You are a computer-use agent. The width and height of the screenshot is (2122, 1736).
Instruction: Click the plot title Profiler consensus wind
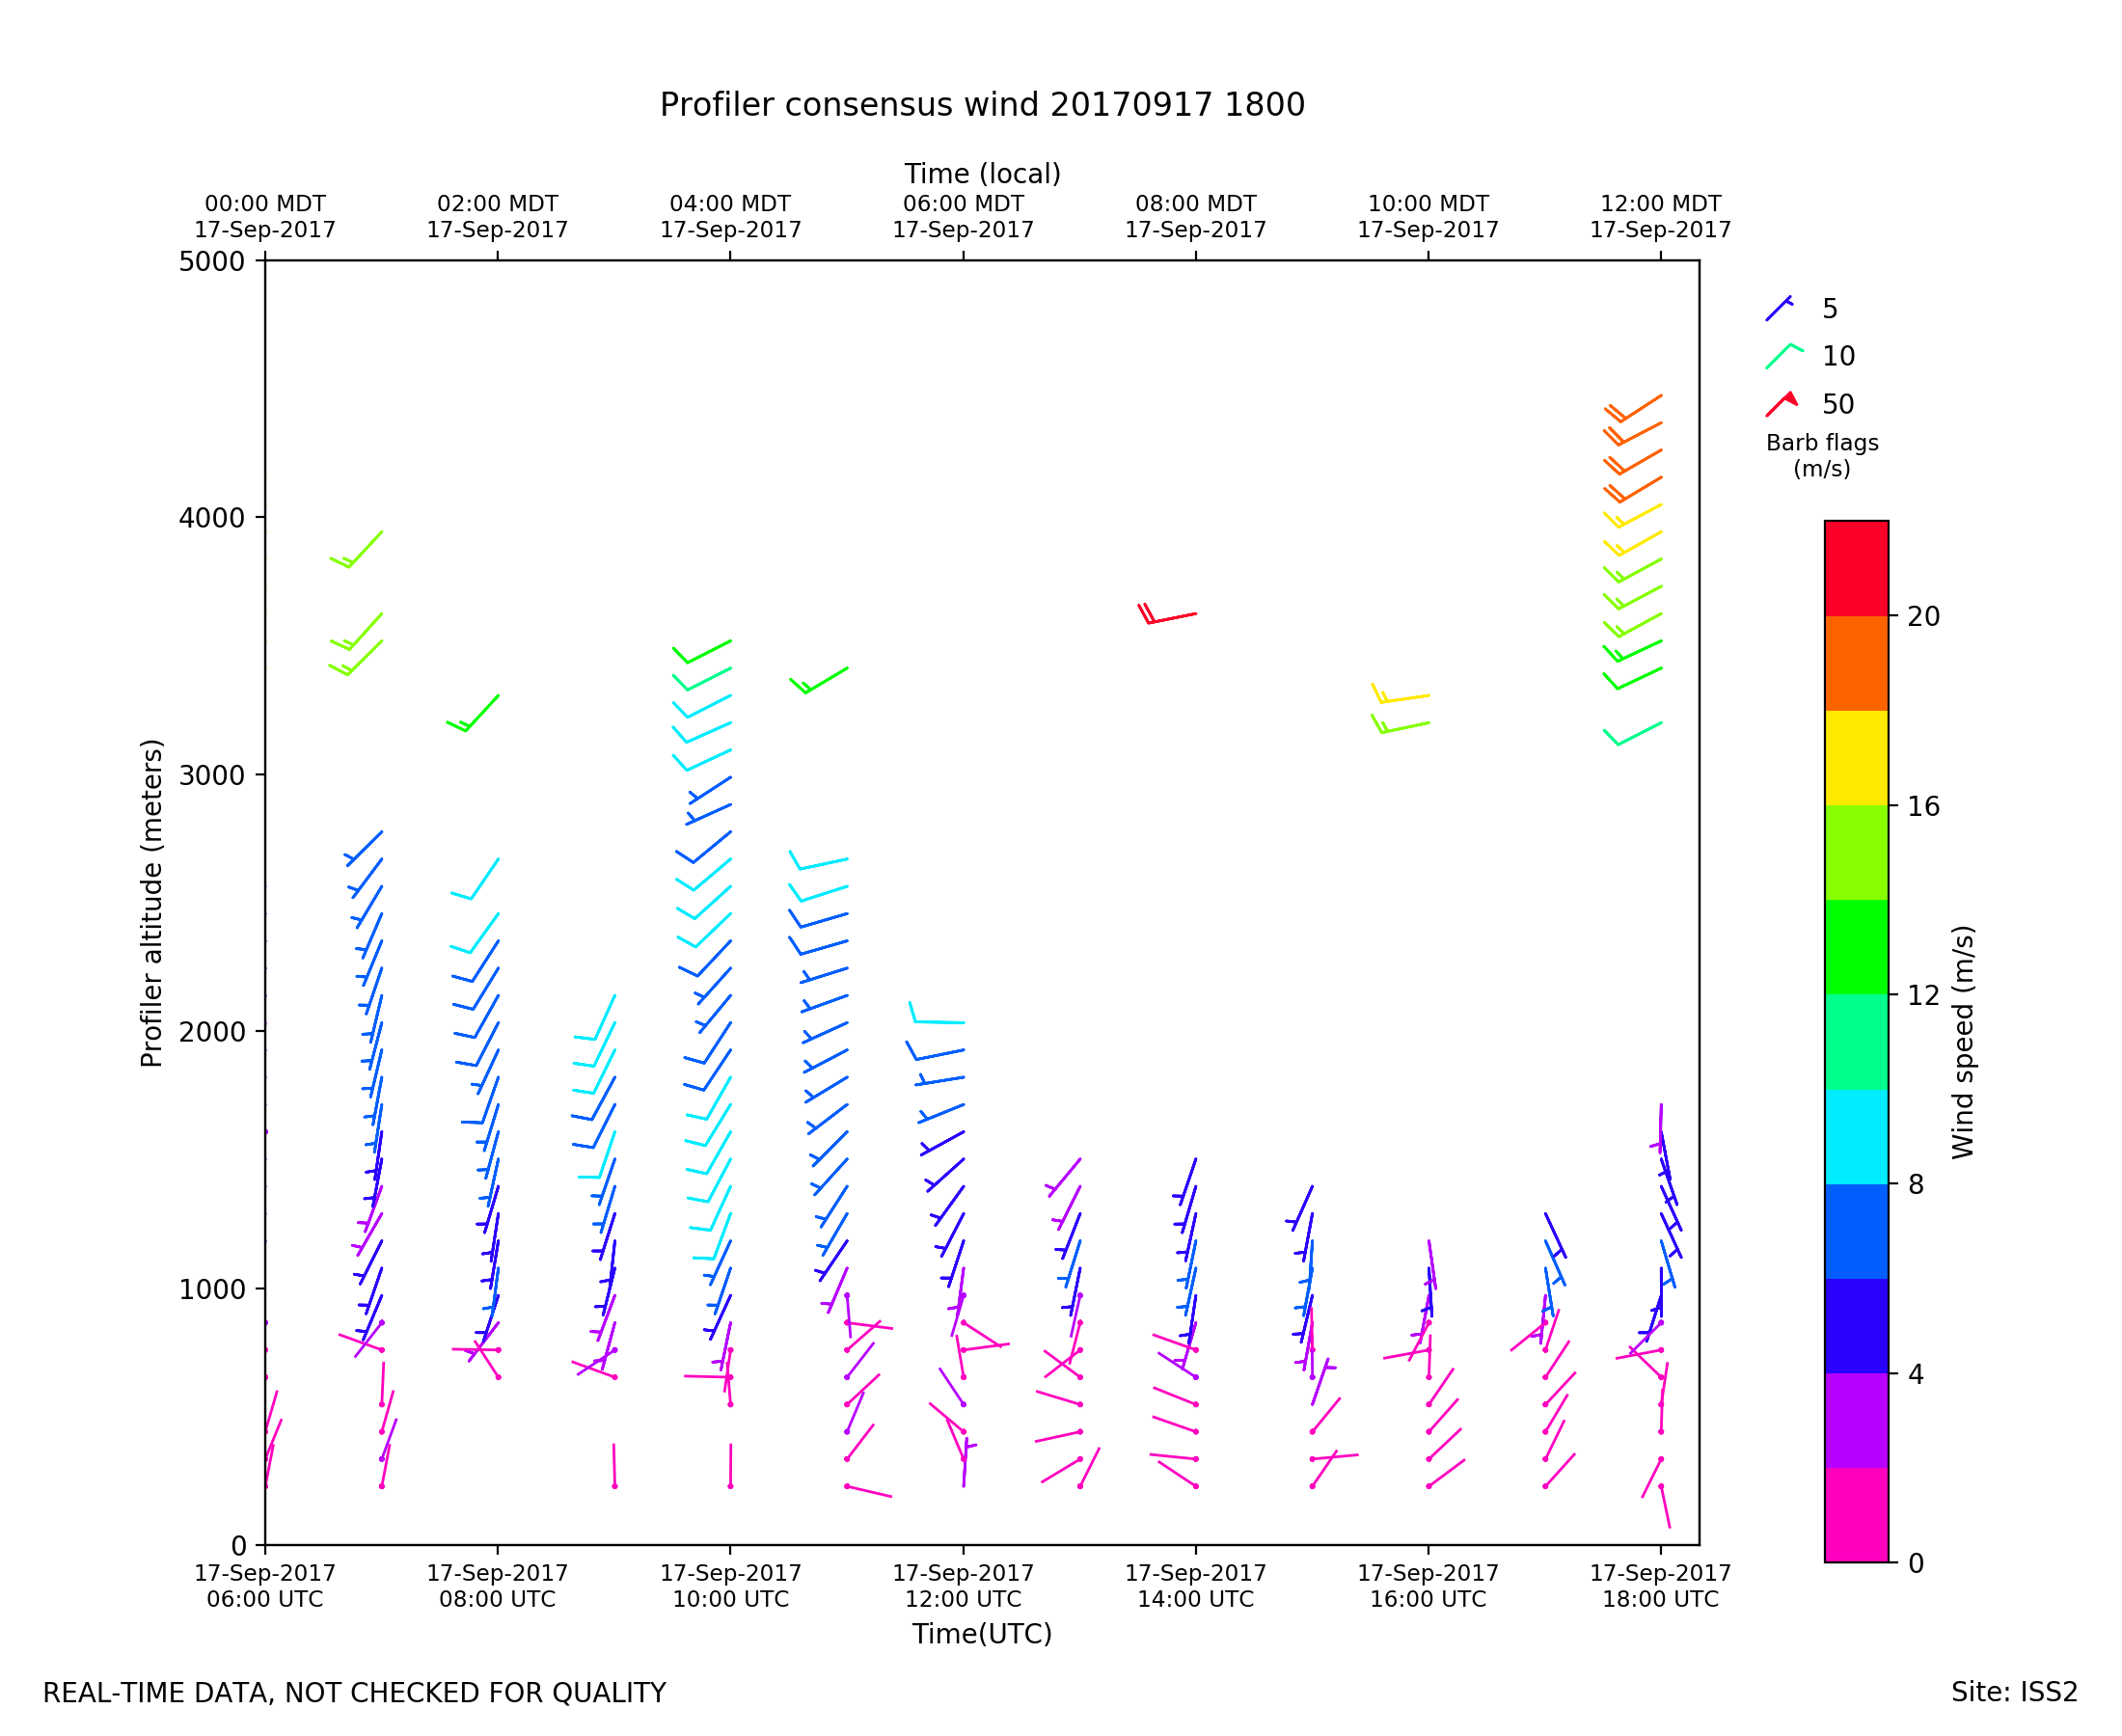(x=981, y=105)
